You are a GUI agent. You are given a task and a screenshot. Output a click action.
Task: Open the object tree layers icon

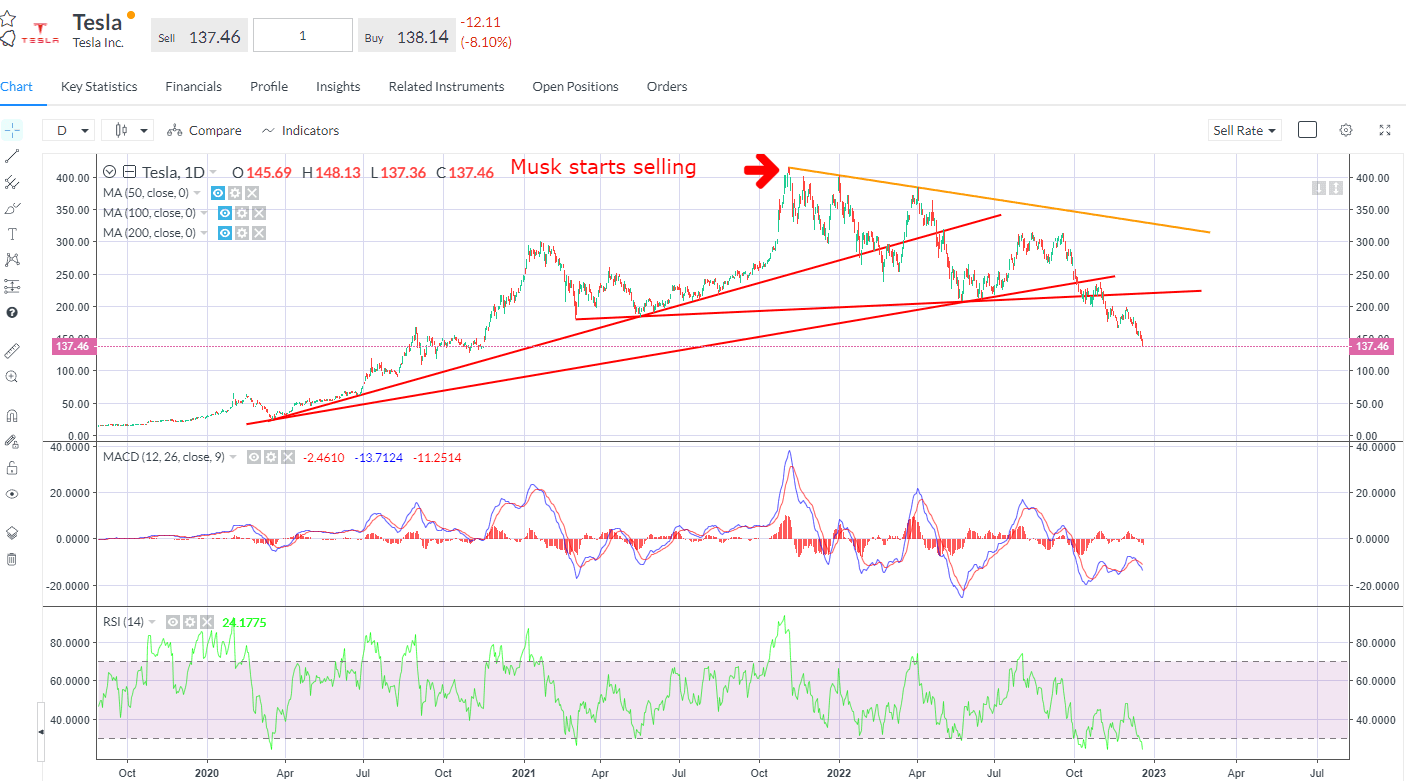click(12, 533)
